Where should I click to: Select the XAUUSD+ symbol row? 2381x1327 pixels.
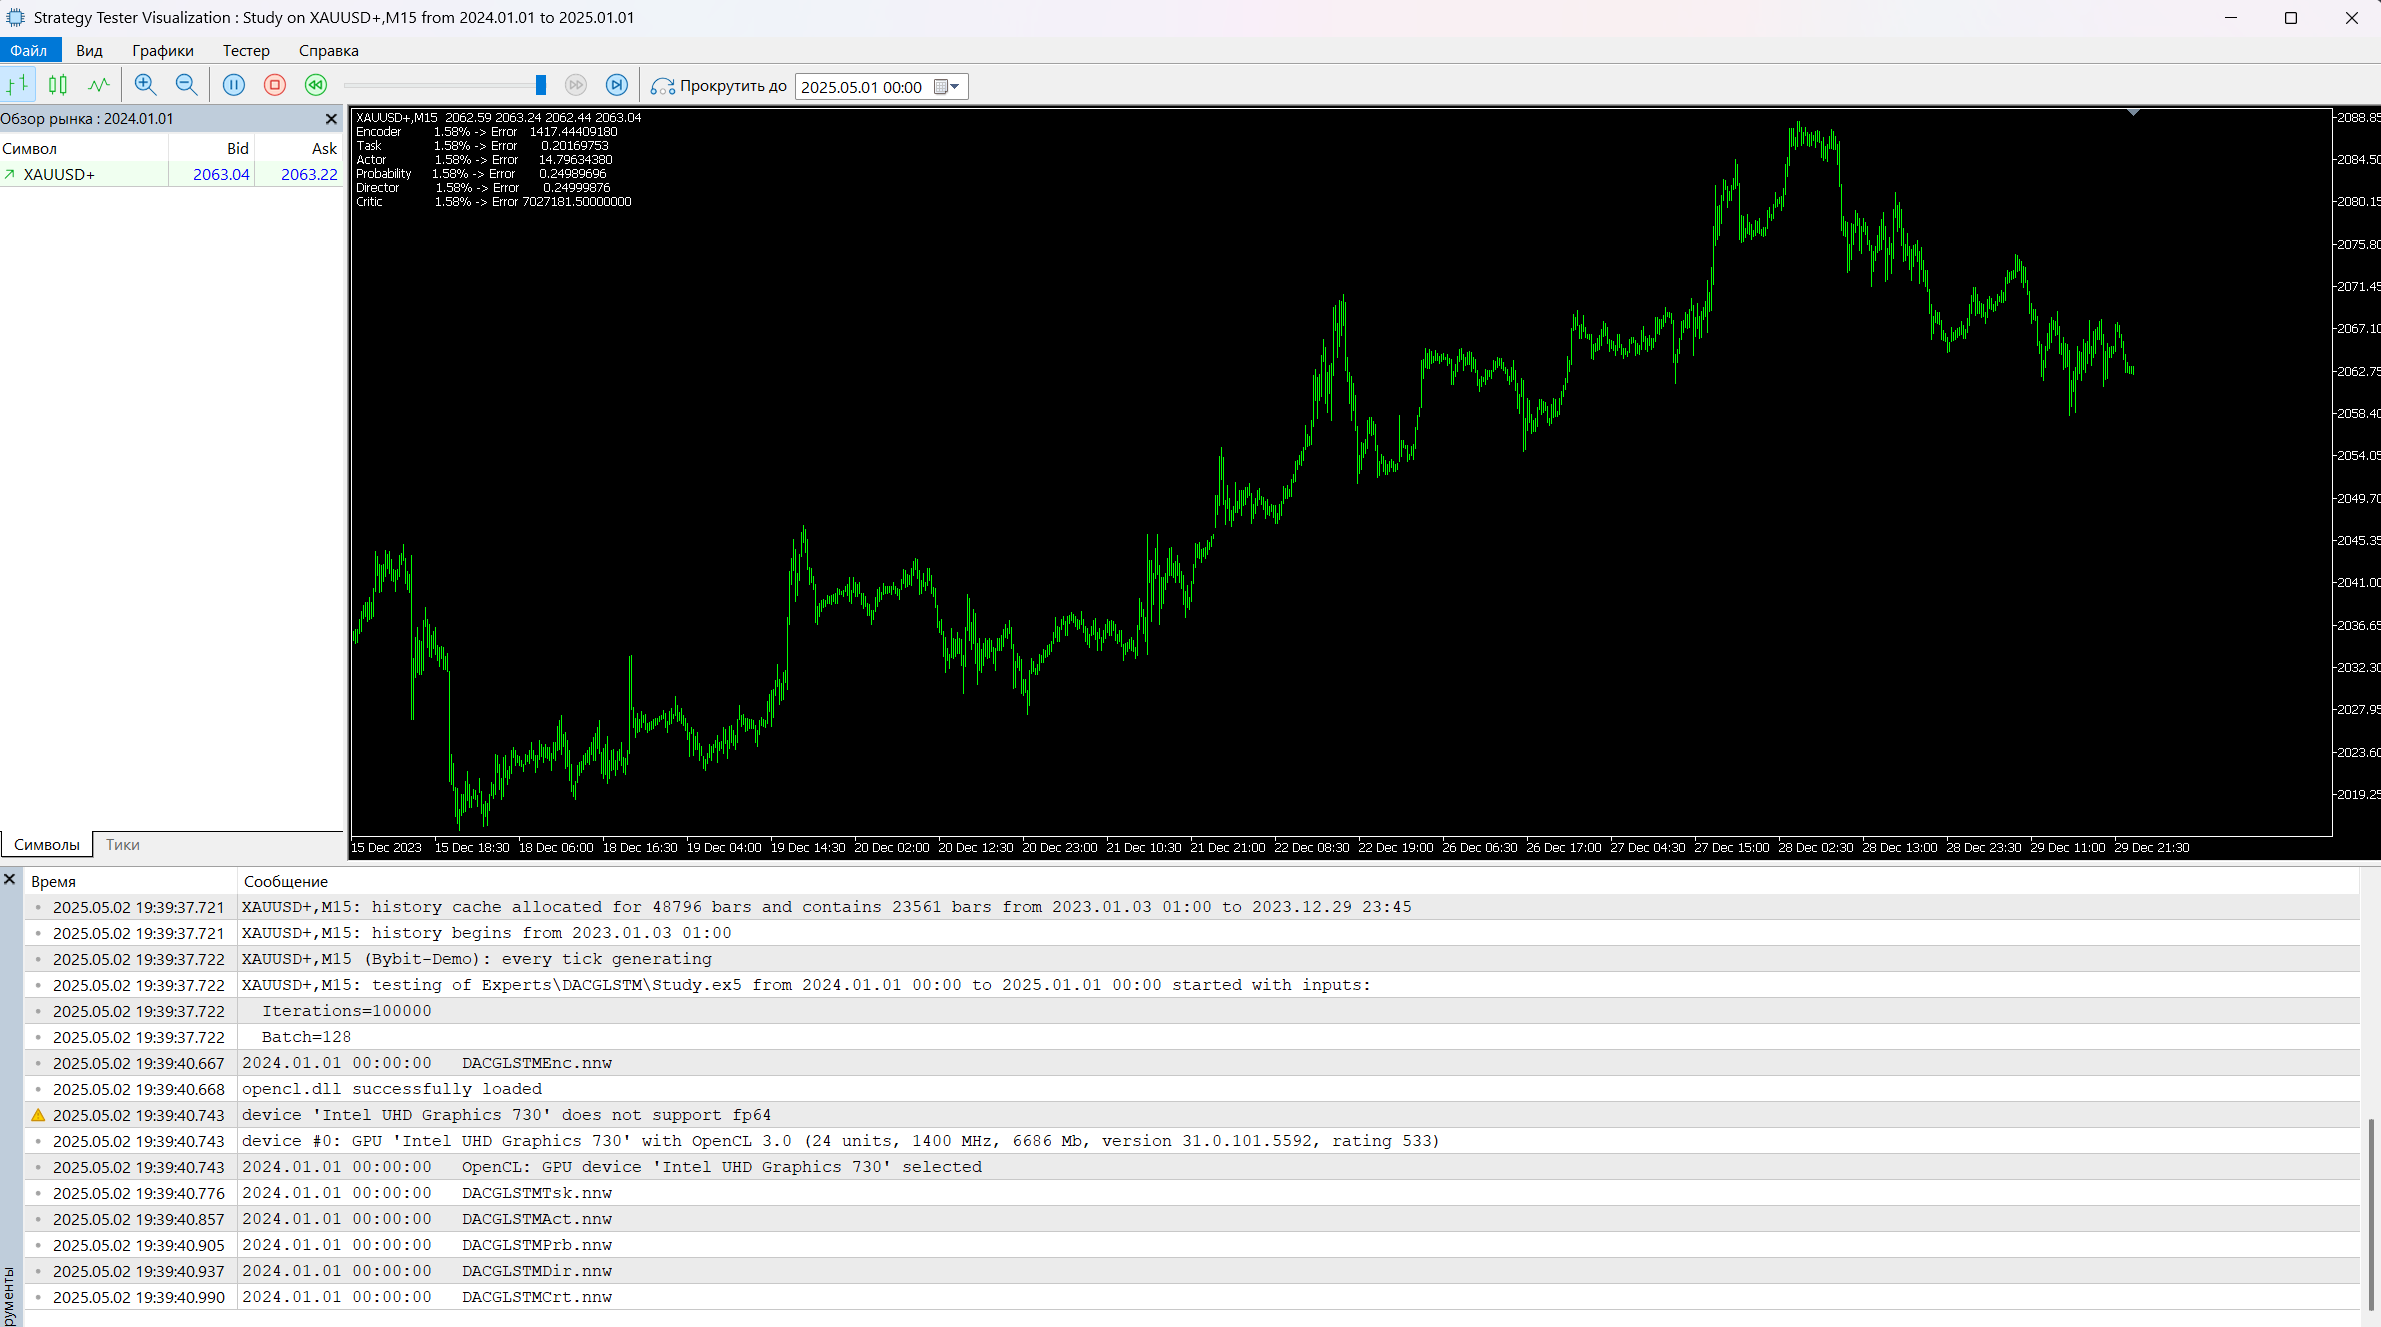coord(171,174)
